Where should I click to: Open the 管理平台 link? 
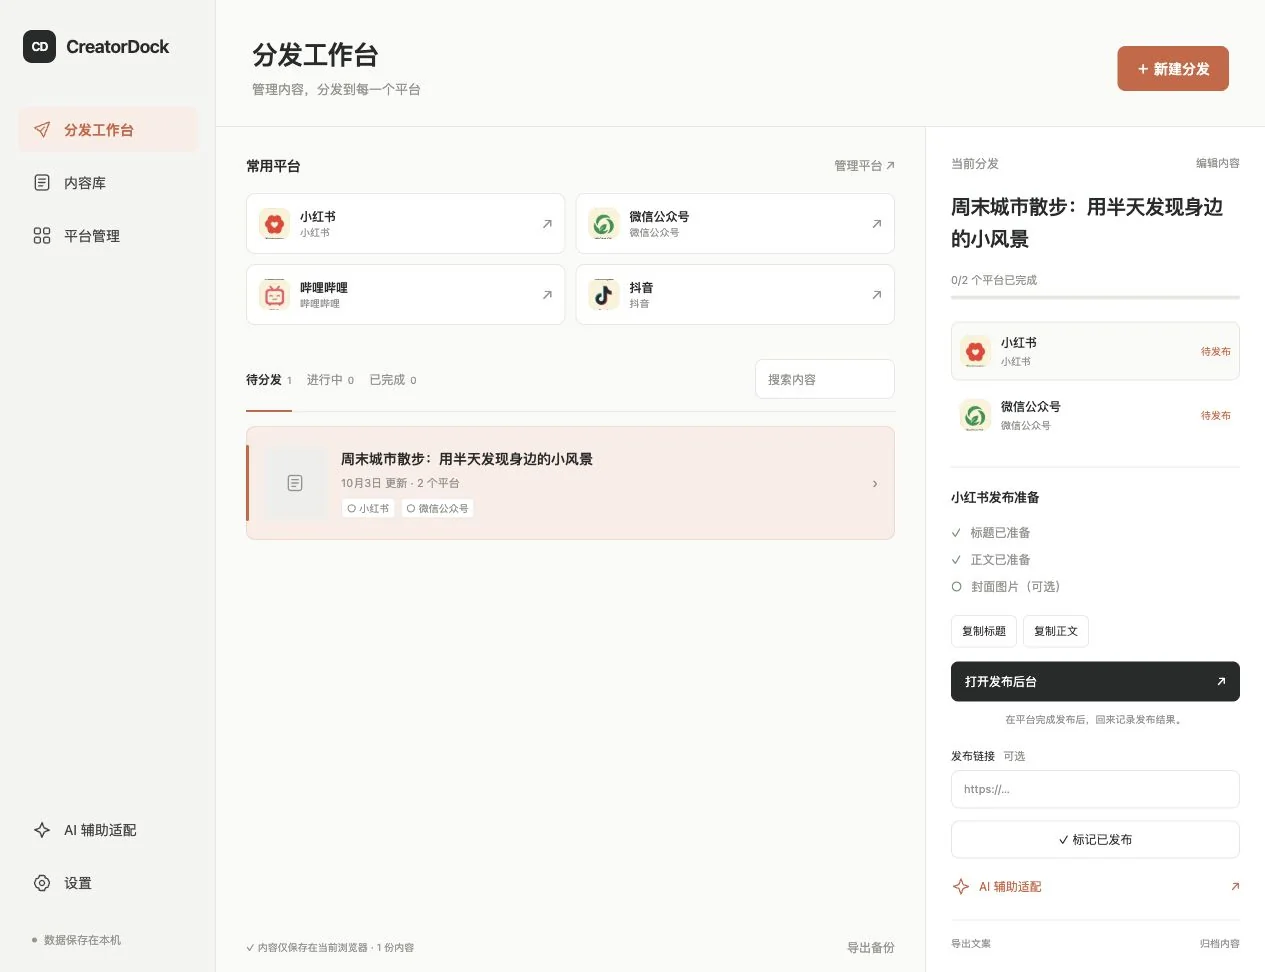pyautogui.click(x=864, y=166)
